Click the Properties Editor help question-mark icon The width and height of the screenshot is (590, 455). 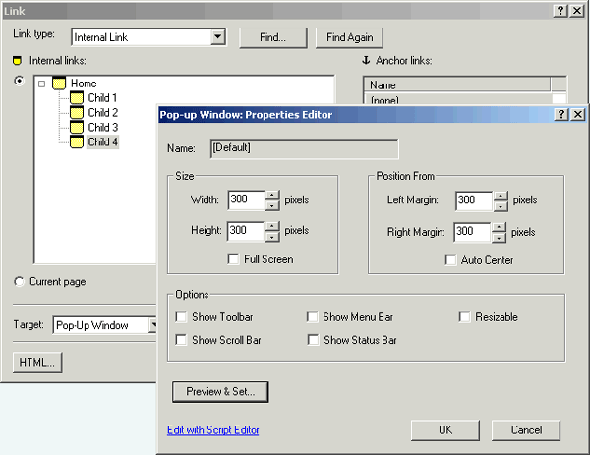click(x=561, y=114)
